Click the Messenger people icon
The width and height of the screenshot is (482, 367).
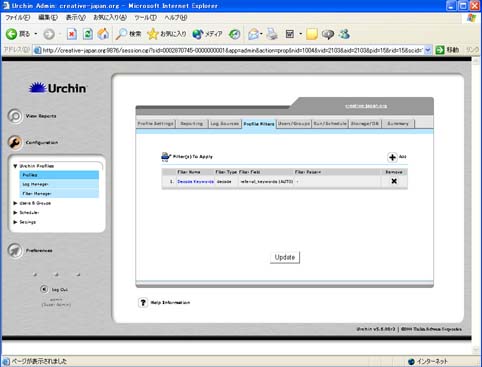pyautogui.click(x=344, y=34)
